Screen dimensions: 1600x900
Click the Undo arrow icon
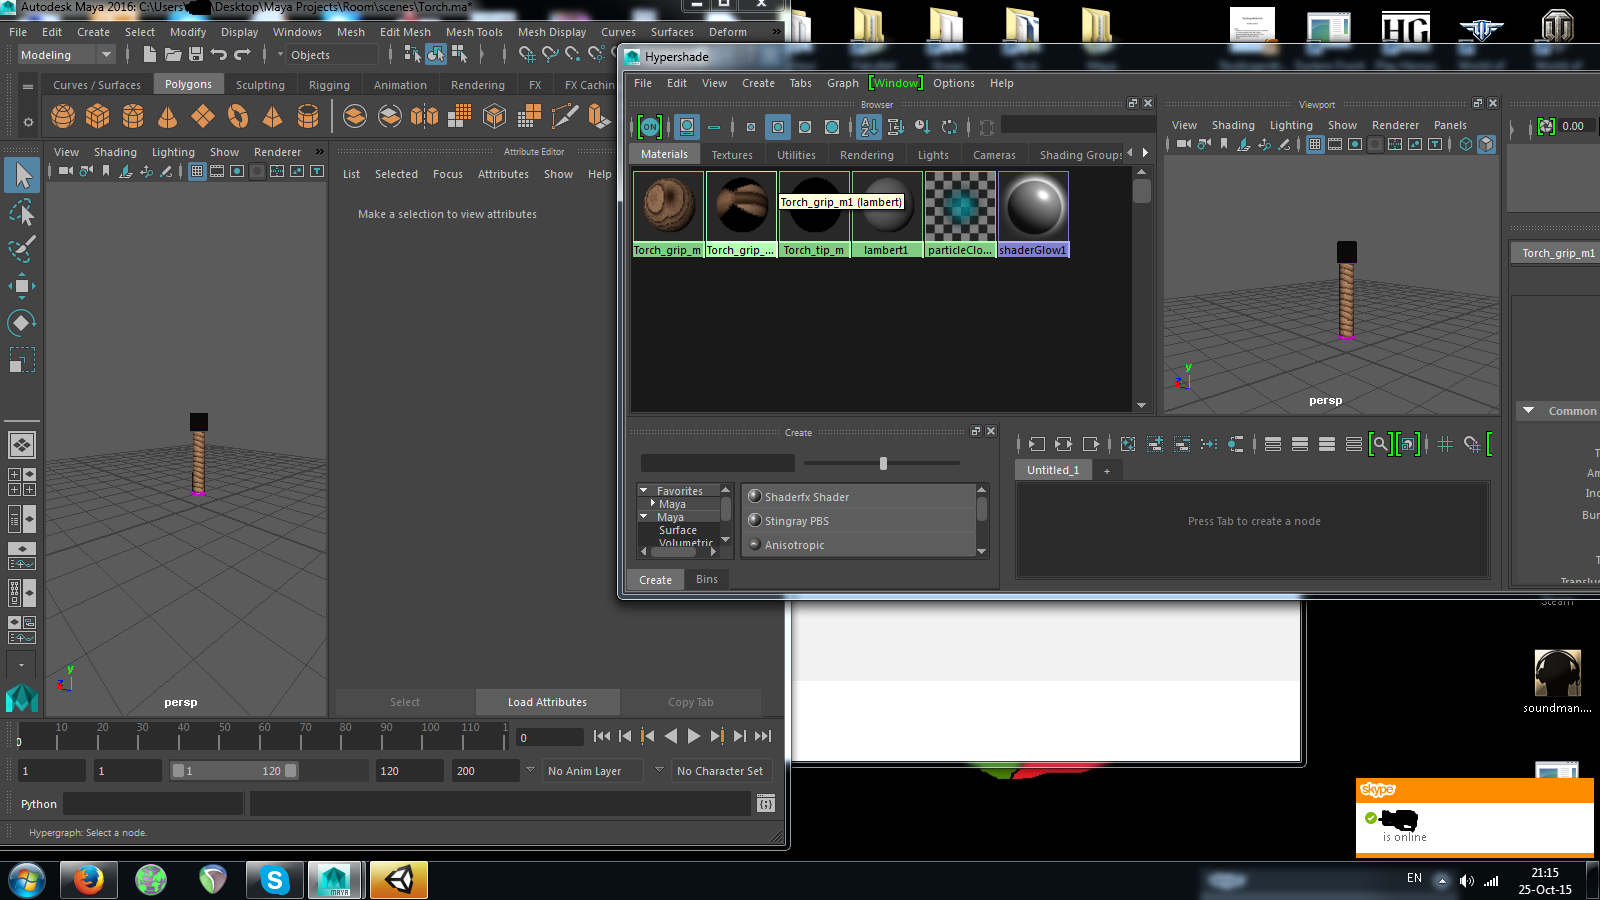(x=219, y=54)
